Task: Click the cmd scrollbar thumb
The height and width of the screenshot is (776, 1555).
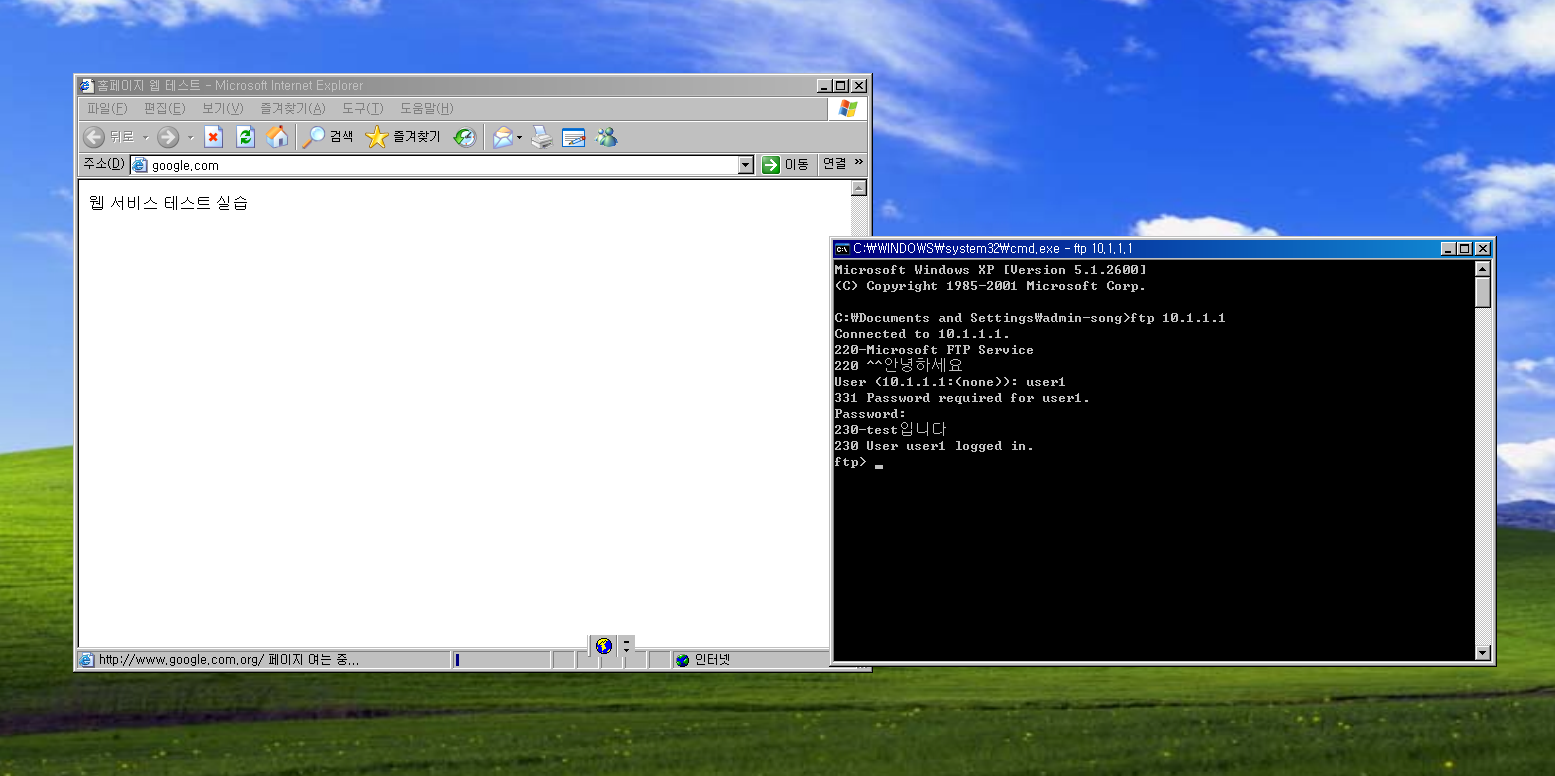Action: [x=1483, y=292]
